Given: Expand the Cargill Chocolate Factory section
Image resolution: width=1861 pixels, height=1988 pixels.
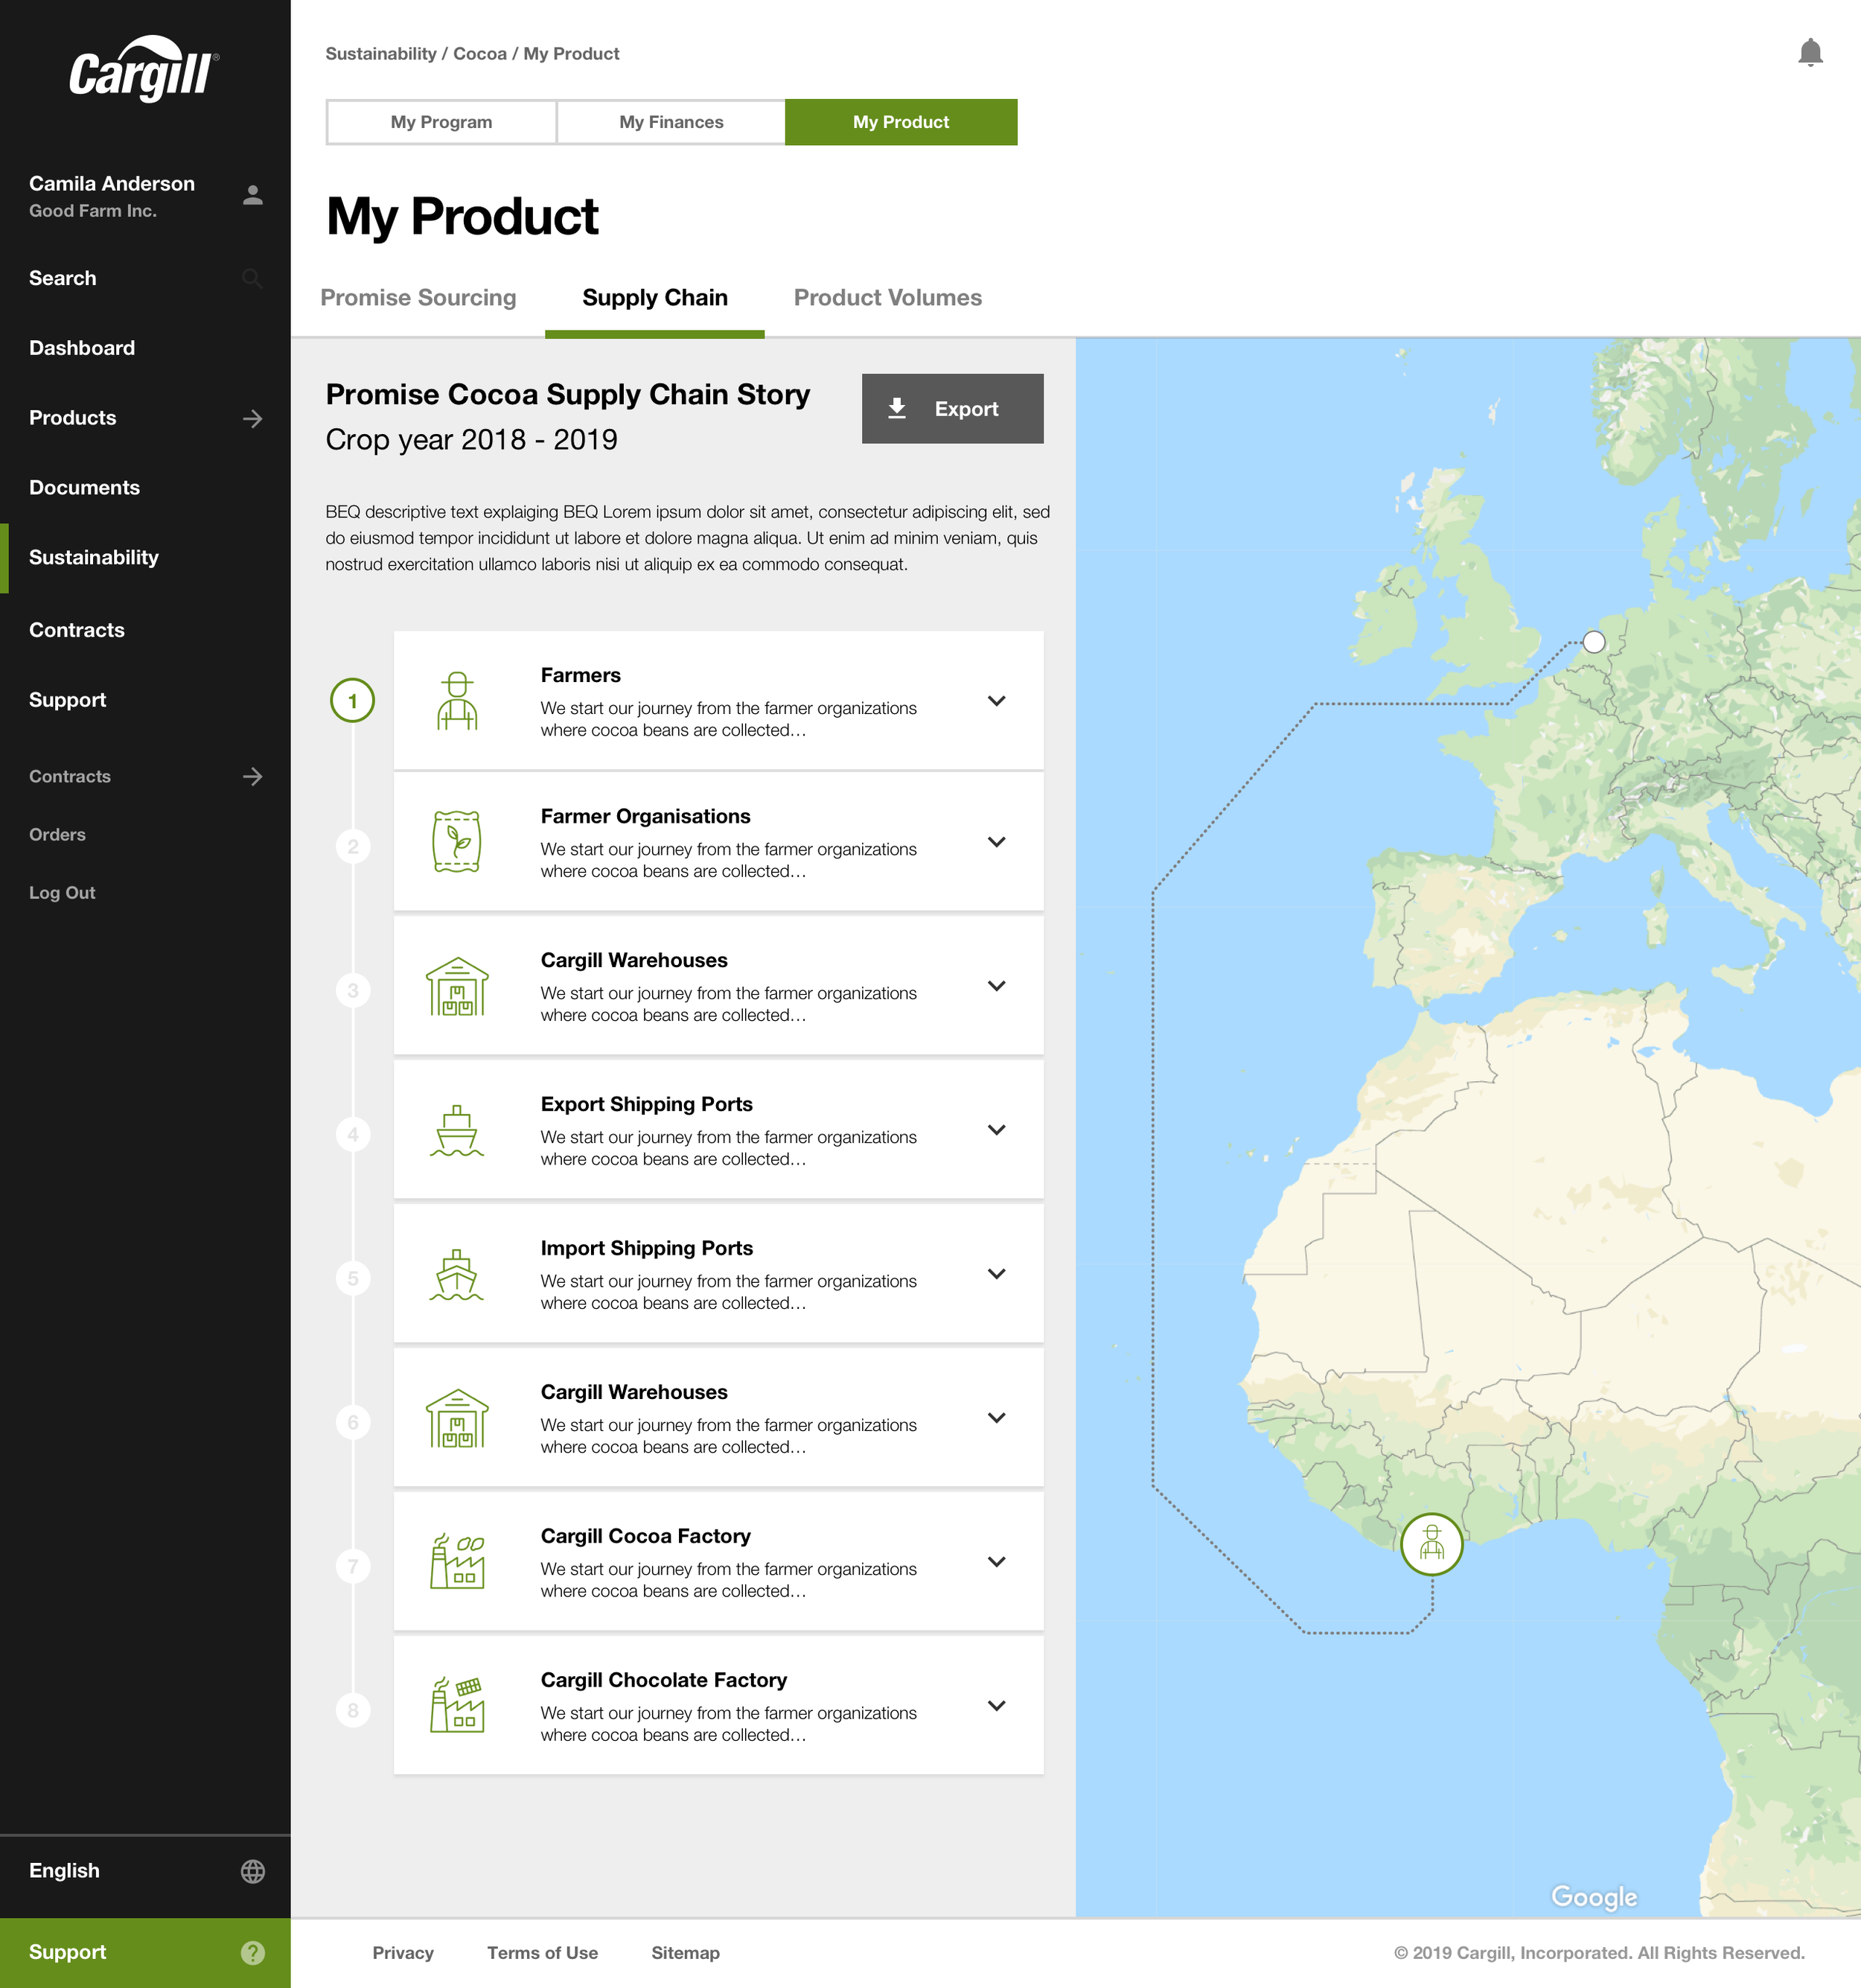Looking at the screenshot, I should pos(996,1706).
